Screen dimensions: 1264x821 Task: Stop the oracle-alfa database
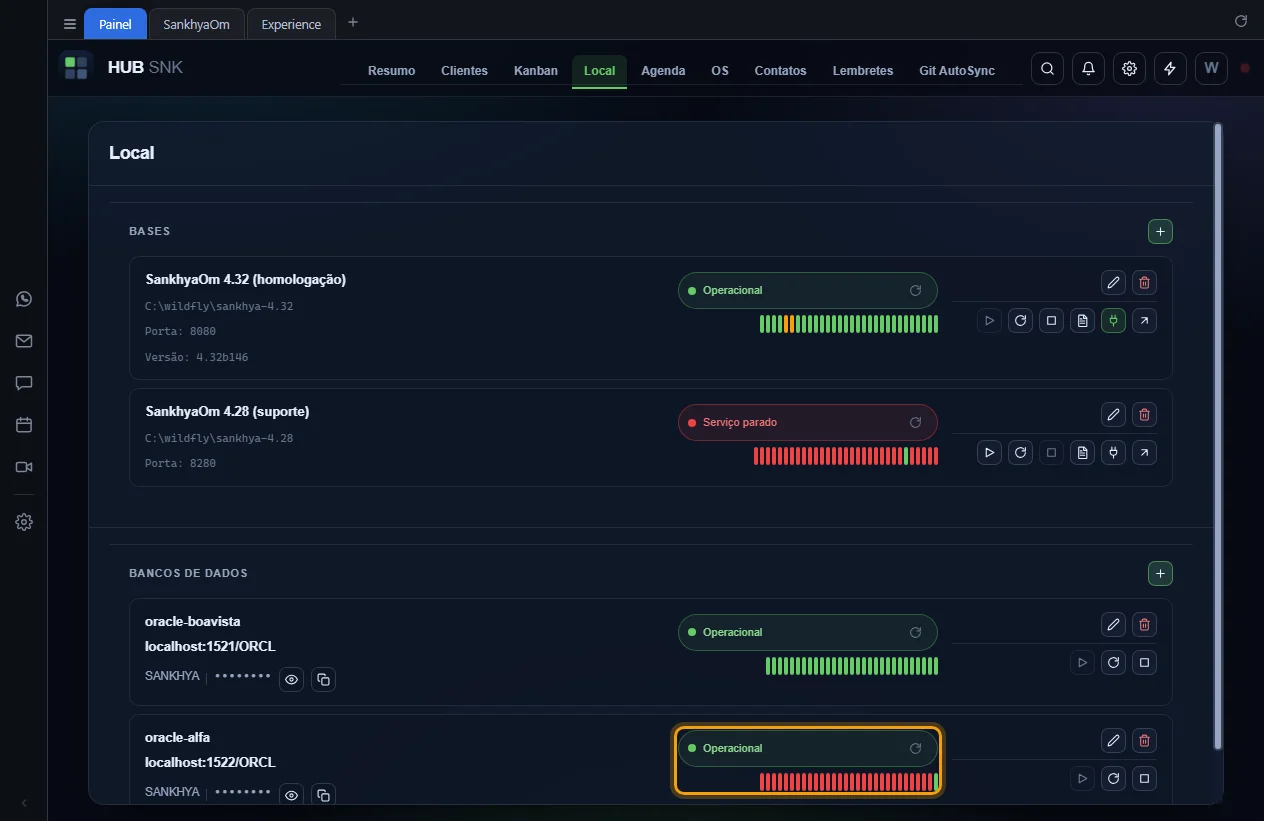coord(1145,778)
